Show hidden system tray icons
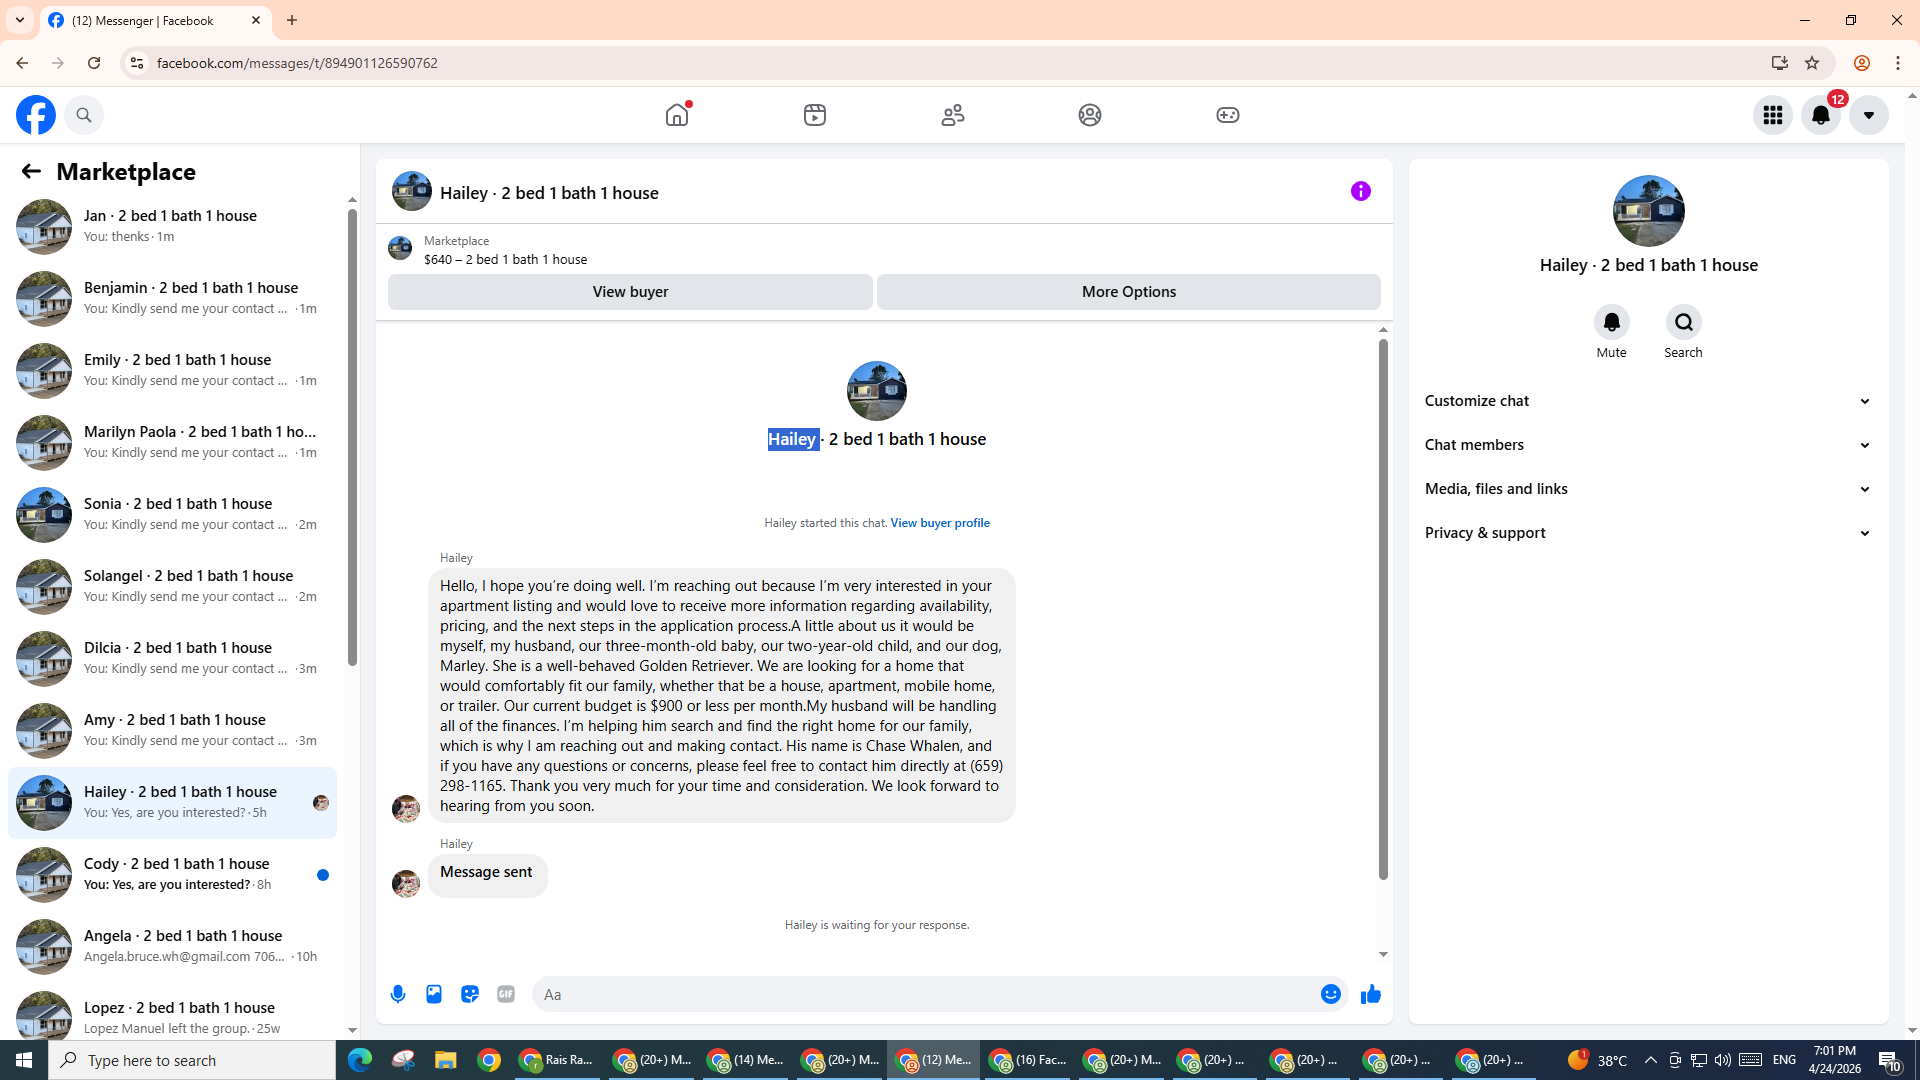Screen dimensions: 1920x1080 click(1651, 1060)
